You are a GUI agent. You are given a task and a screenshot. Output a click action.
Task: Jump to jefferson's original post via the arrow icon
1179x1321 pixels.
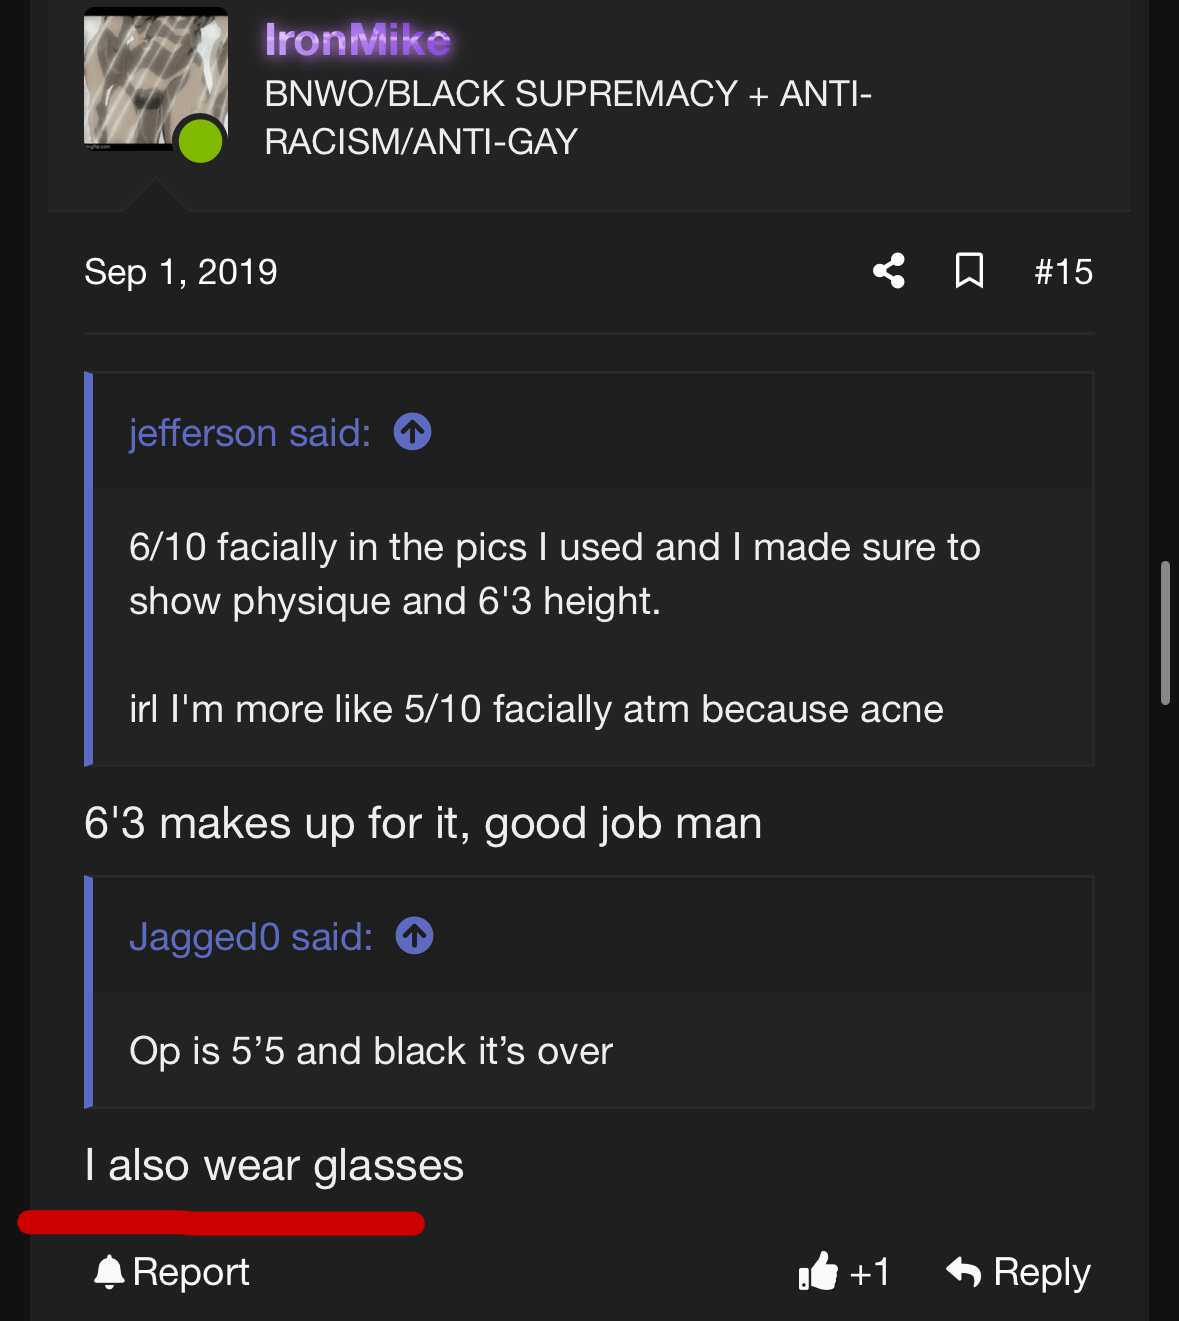tap(412, 432)
